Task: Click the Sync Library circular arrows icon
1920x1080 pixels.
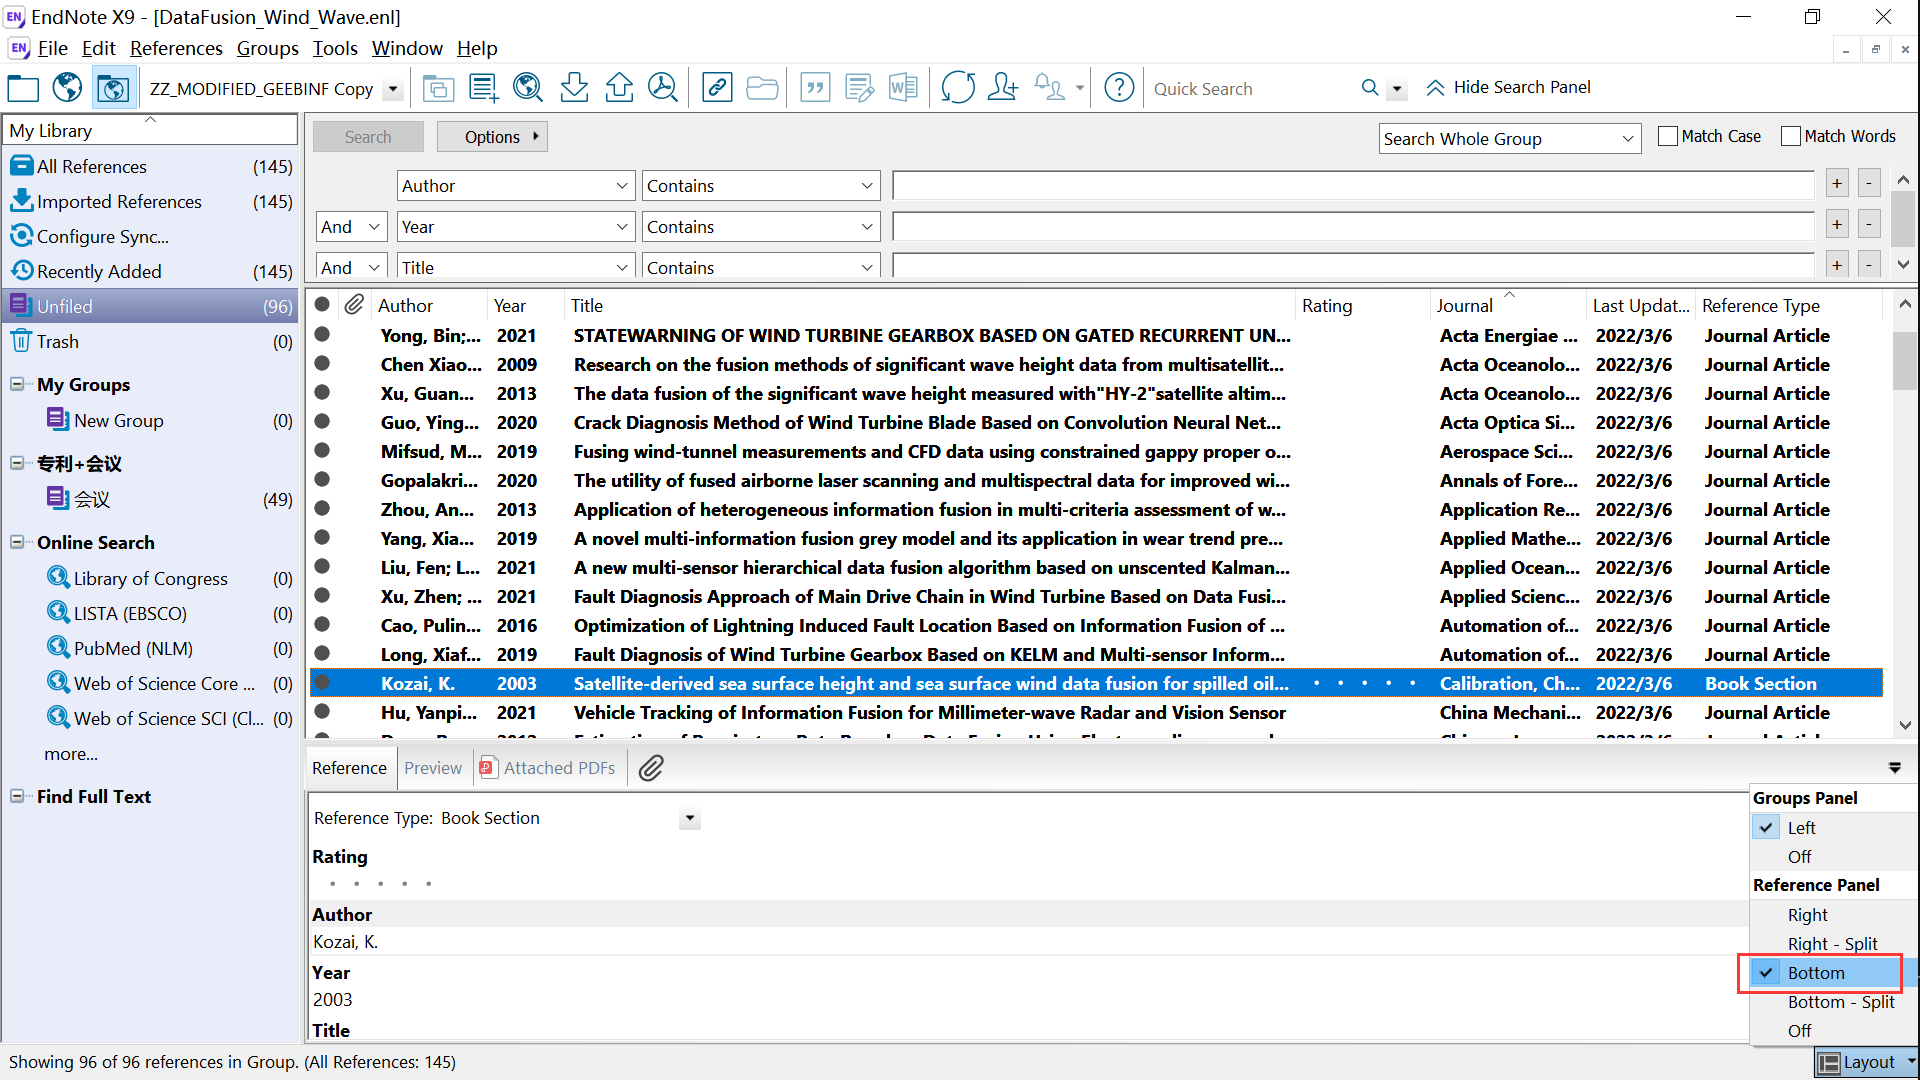Action: [x=957, y=88]
